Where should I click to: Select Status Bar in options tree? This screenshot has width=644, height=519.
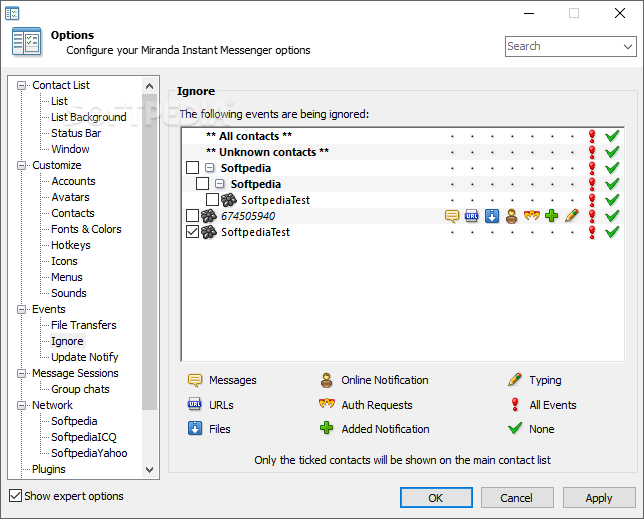(76, 133)
